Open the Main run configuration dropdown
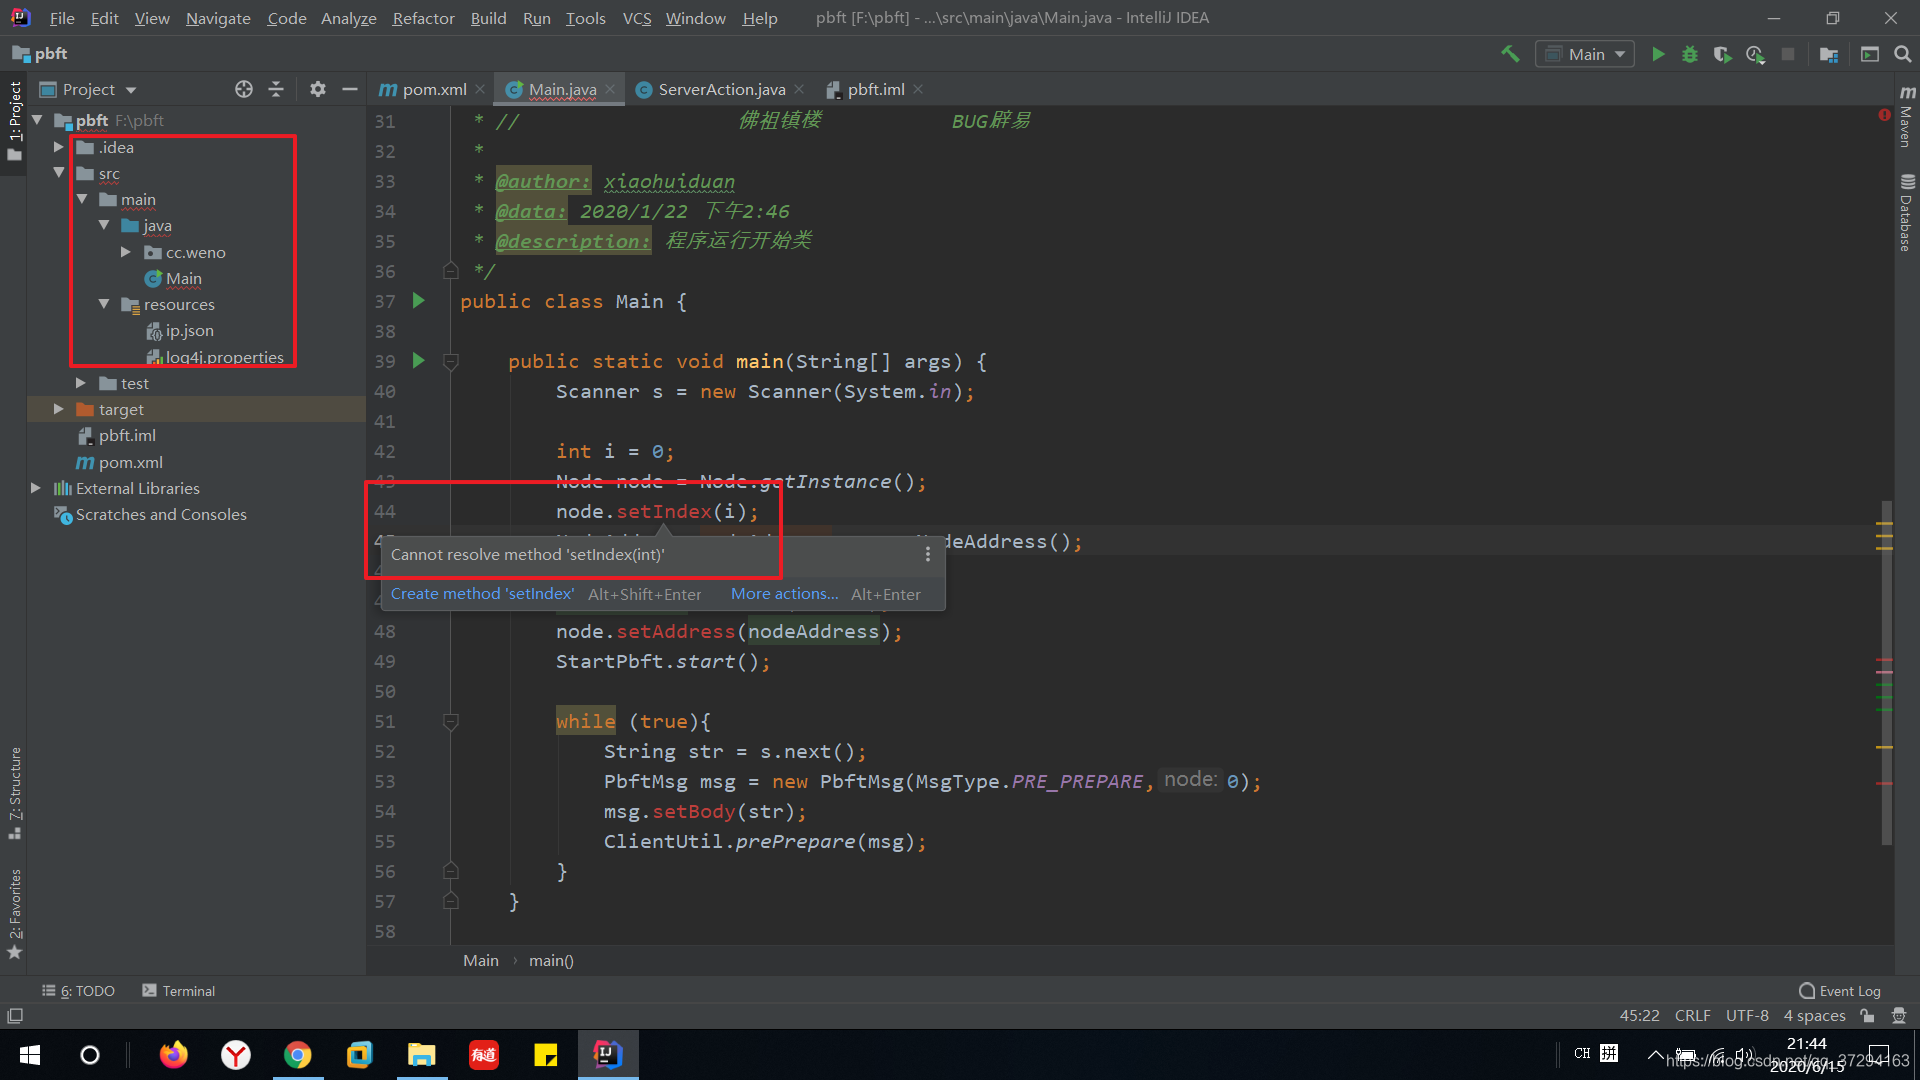The width and height of the screenshot is (1920, 1080). [x=1585, y=54]
